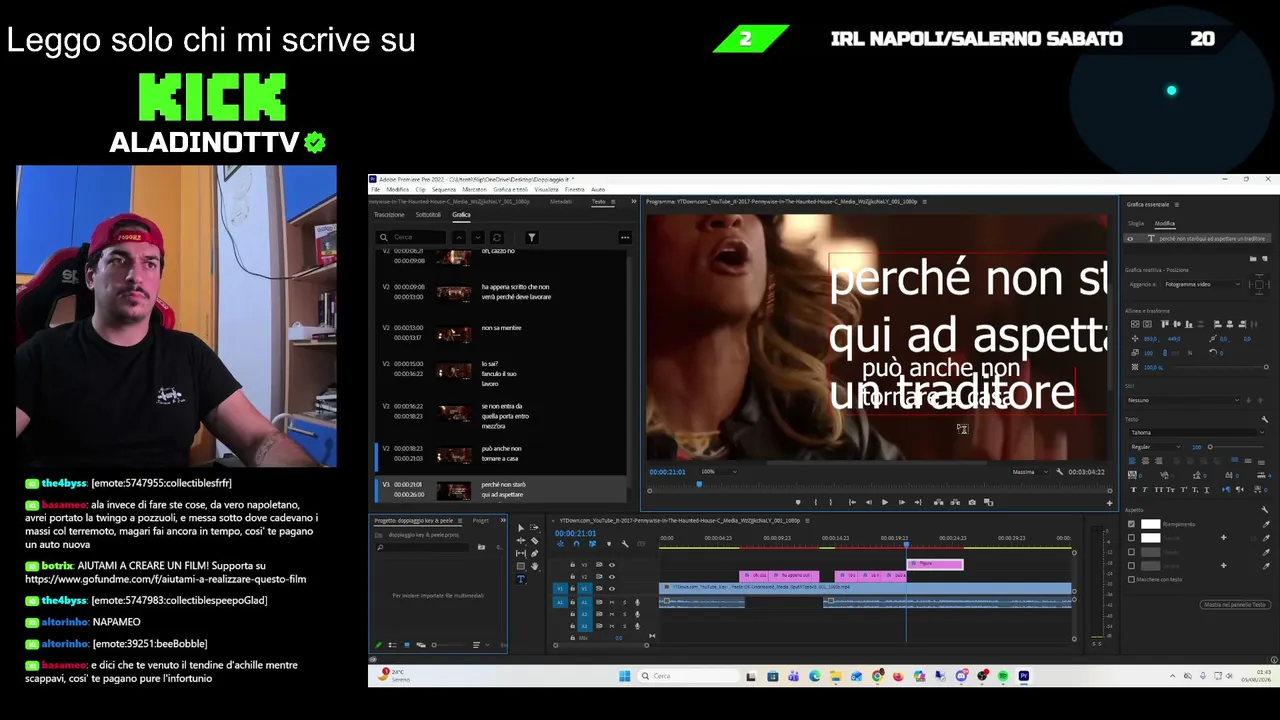Image resolution: width=1280 pixels, height=720 pixels.
Task: Select the pink Figura clip on V3
Action: click(935, 564)
